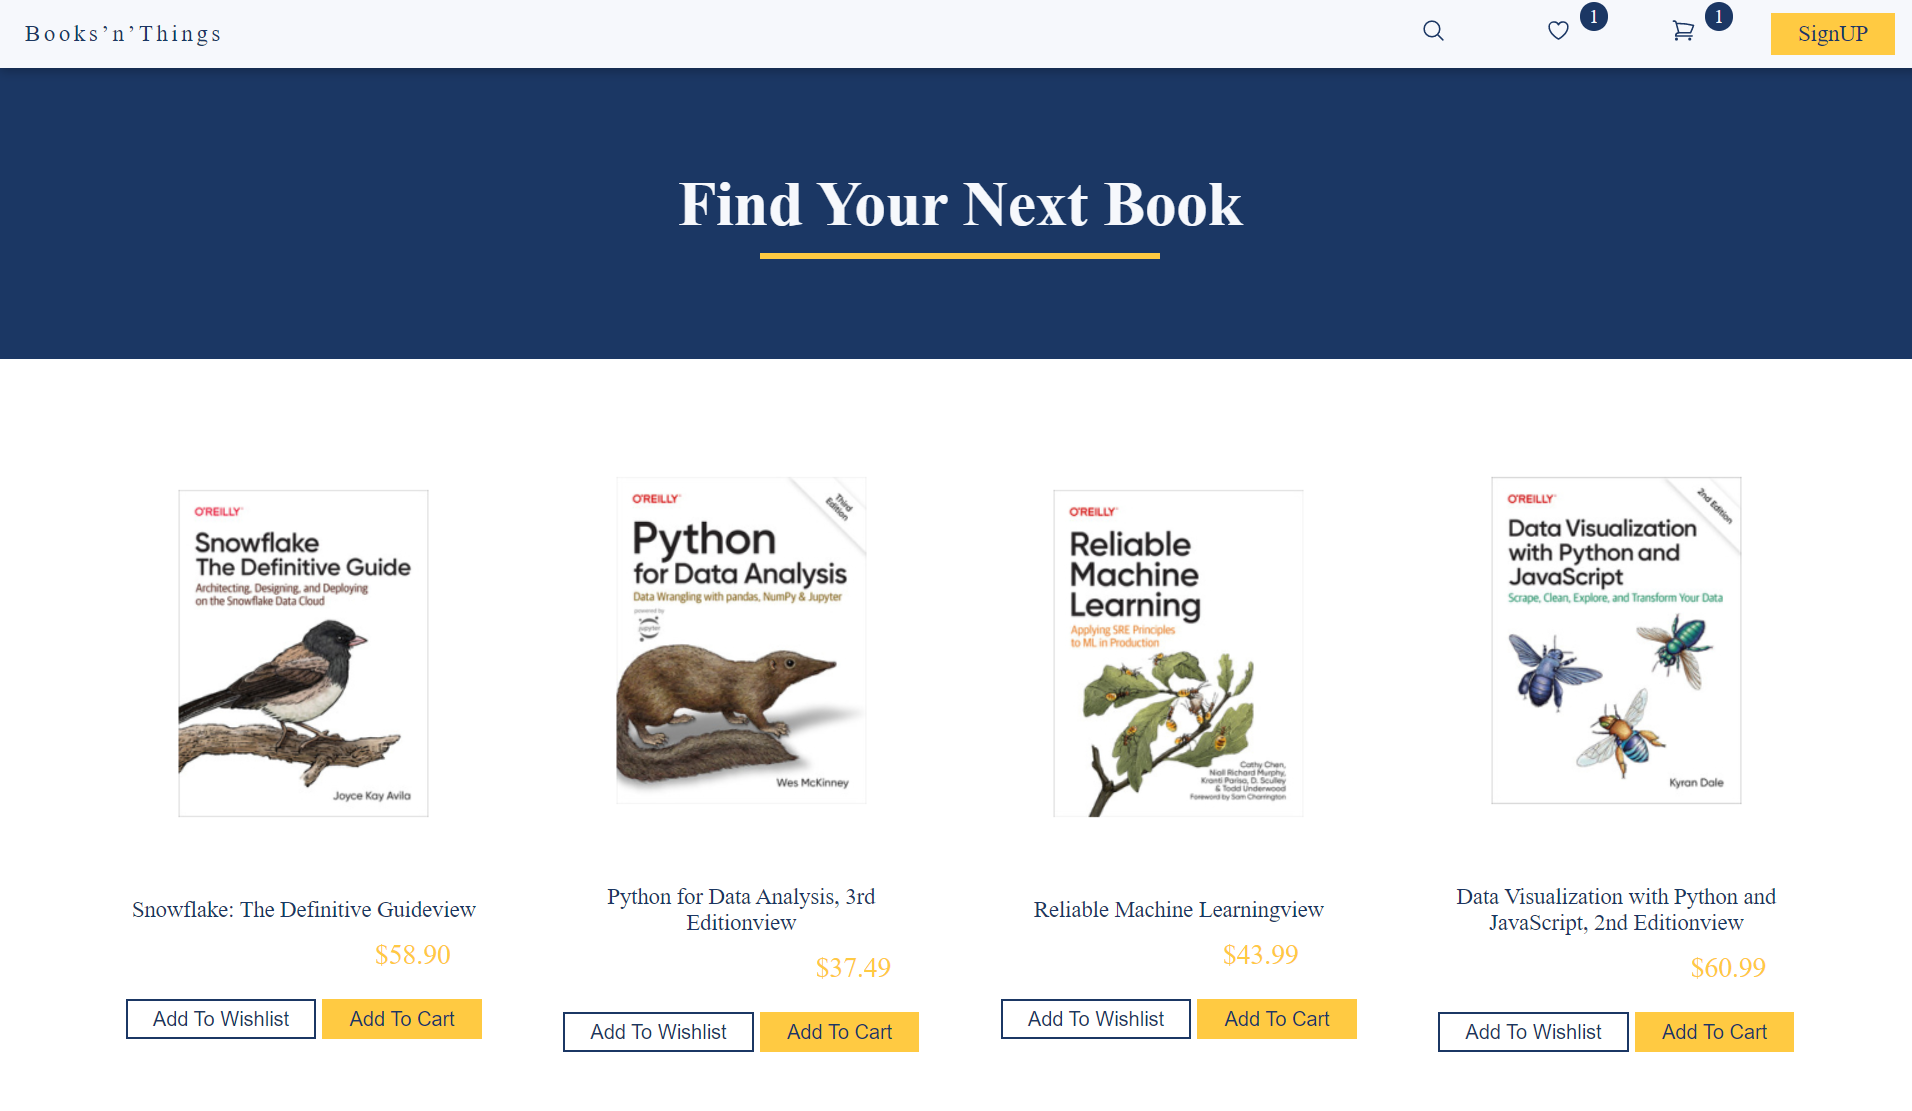Open the search magnifier icon
The image size is (1912, 1111).
1433,31
